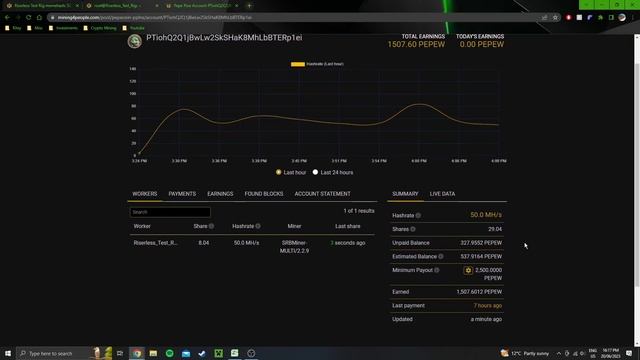Open the Windows Start menu

click(x=8, y=353)
